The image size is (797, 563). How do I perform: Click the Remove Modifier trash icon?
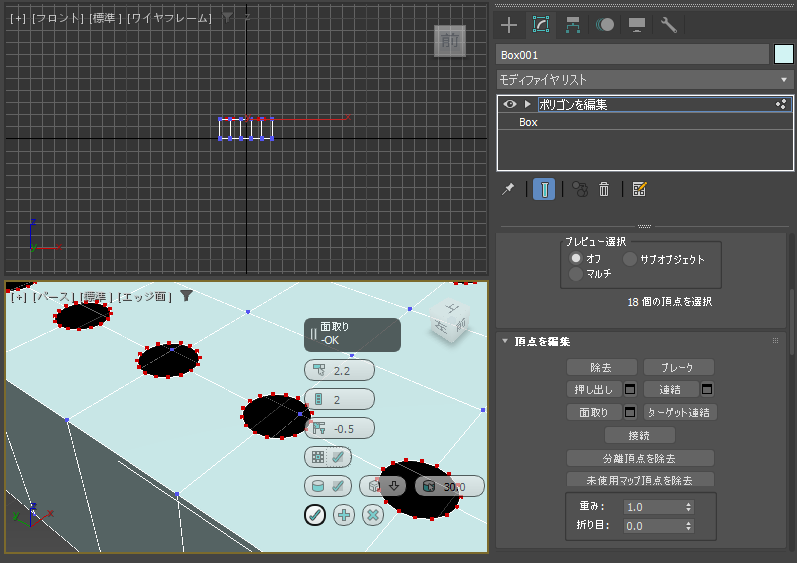tap(604, 190)
